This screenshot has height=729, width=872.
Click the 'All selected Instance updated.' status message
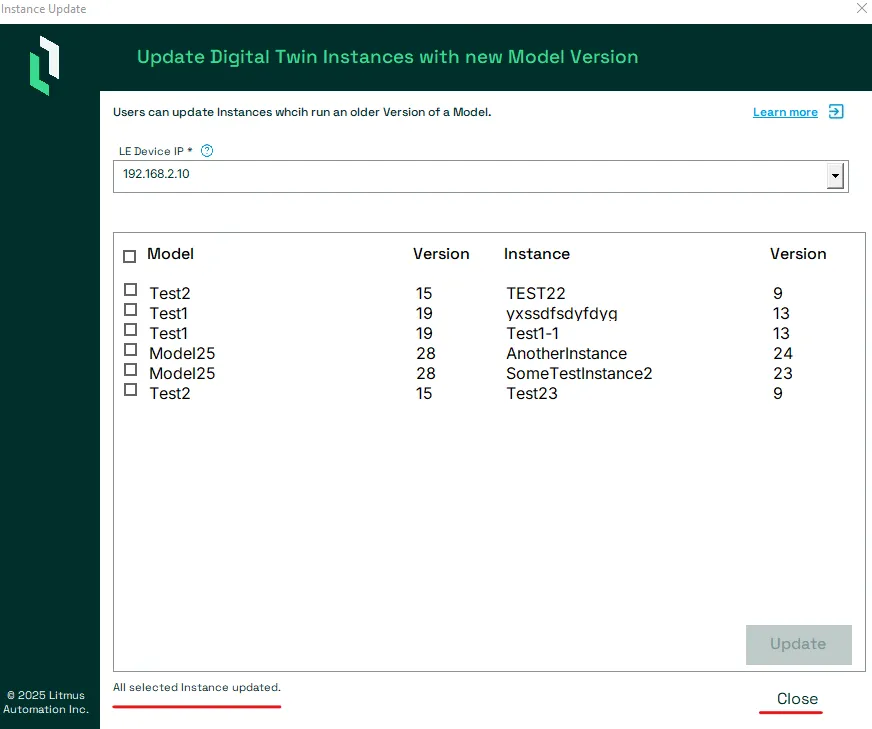[197, 687]
